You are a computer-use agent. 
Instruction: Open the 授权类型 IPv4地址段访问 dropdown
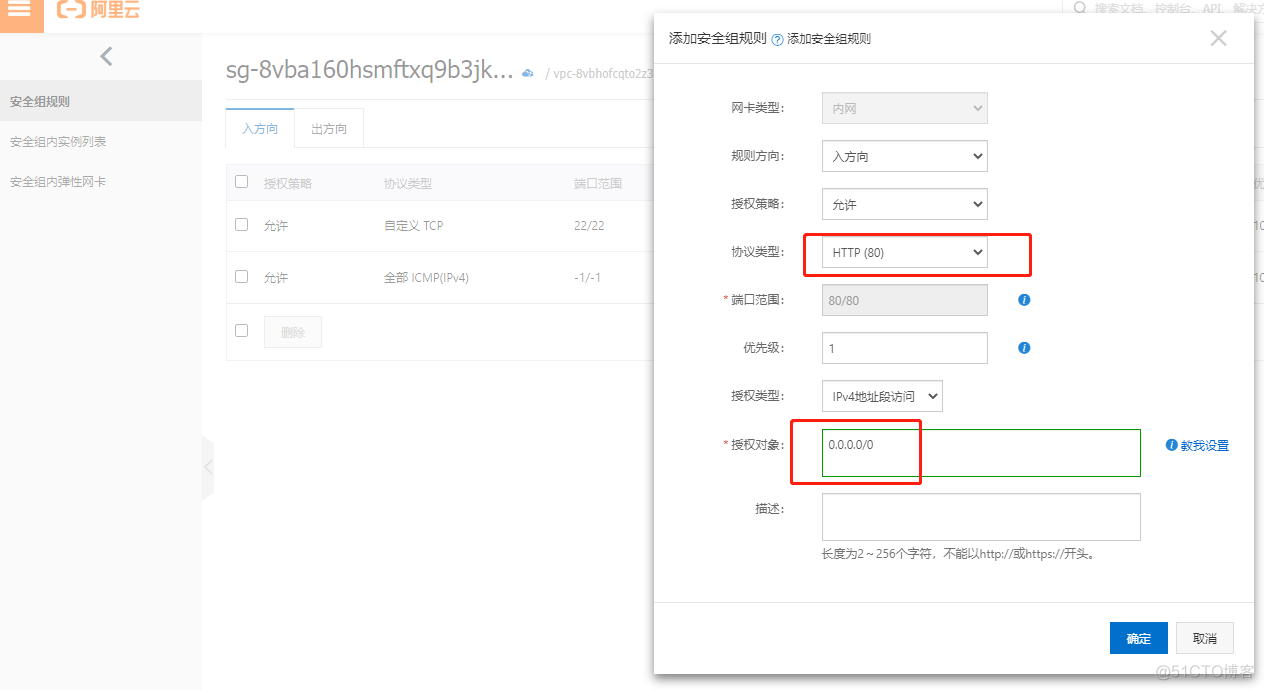pyautogui.click(x=882, y=396)
